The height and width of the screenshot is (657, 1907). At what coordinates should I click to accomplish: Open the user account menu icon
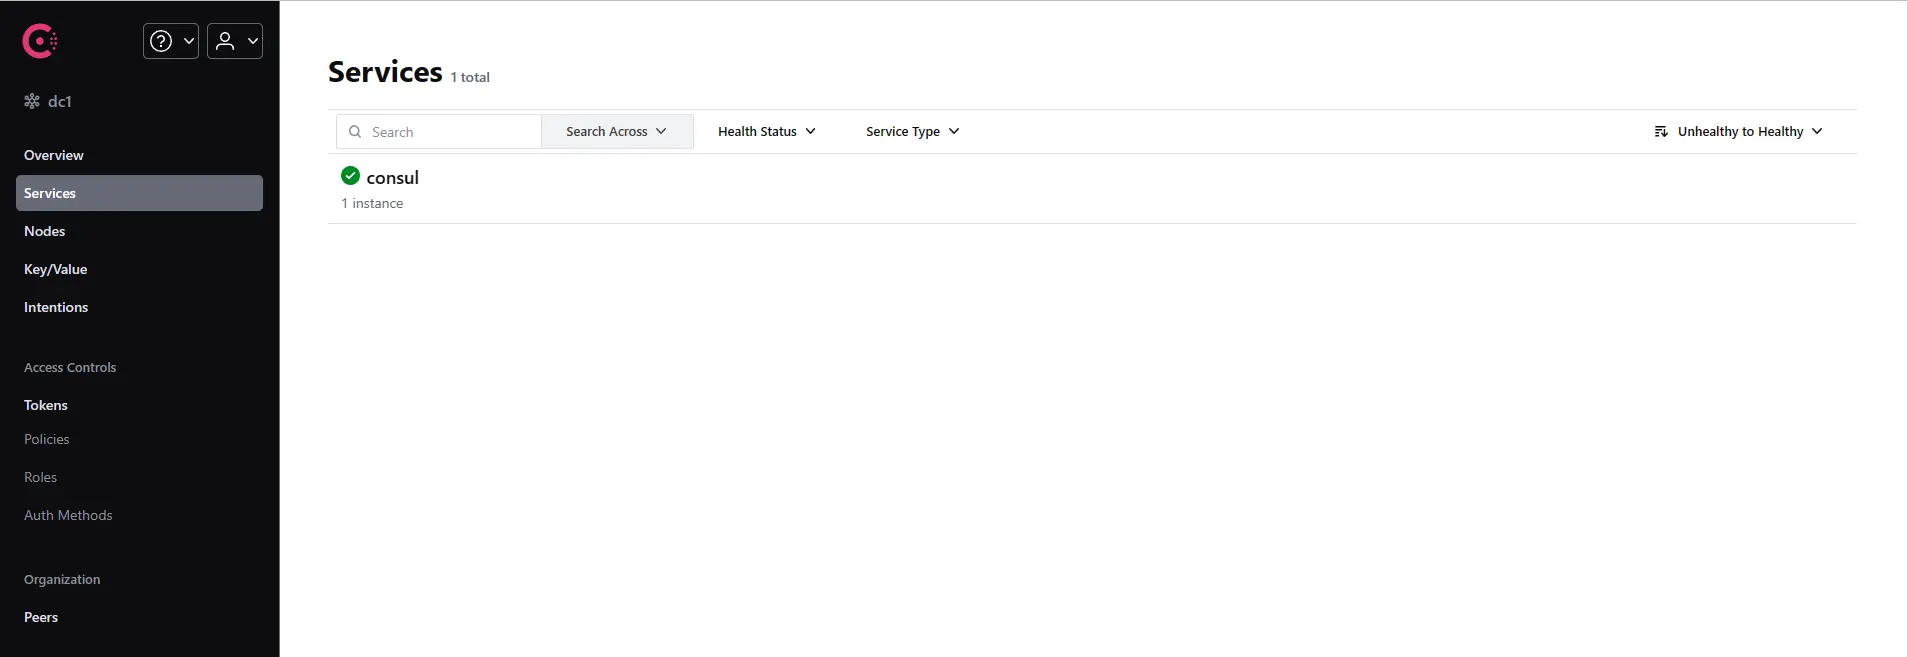[x=225, y=41]
